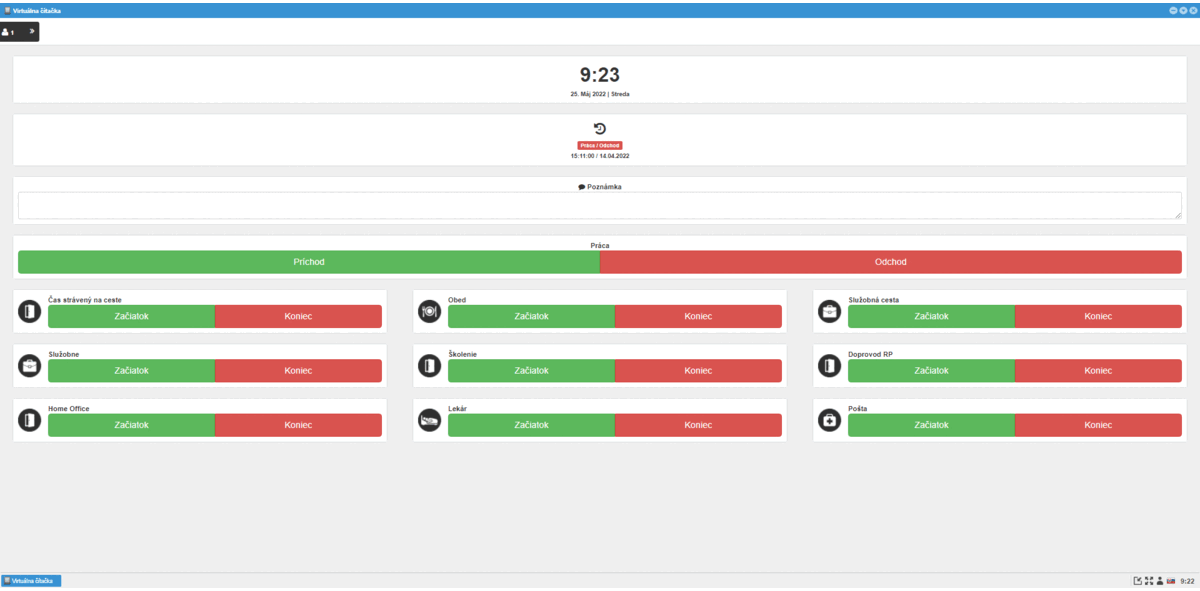1200x591 pixels.
Task: Click the speech bubble icon beside Poznámka
Action: click(x=582, y=186)
